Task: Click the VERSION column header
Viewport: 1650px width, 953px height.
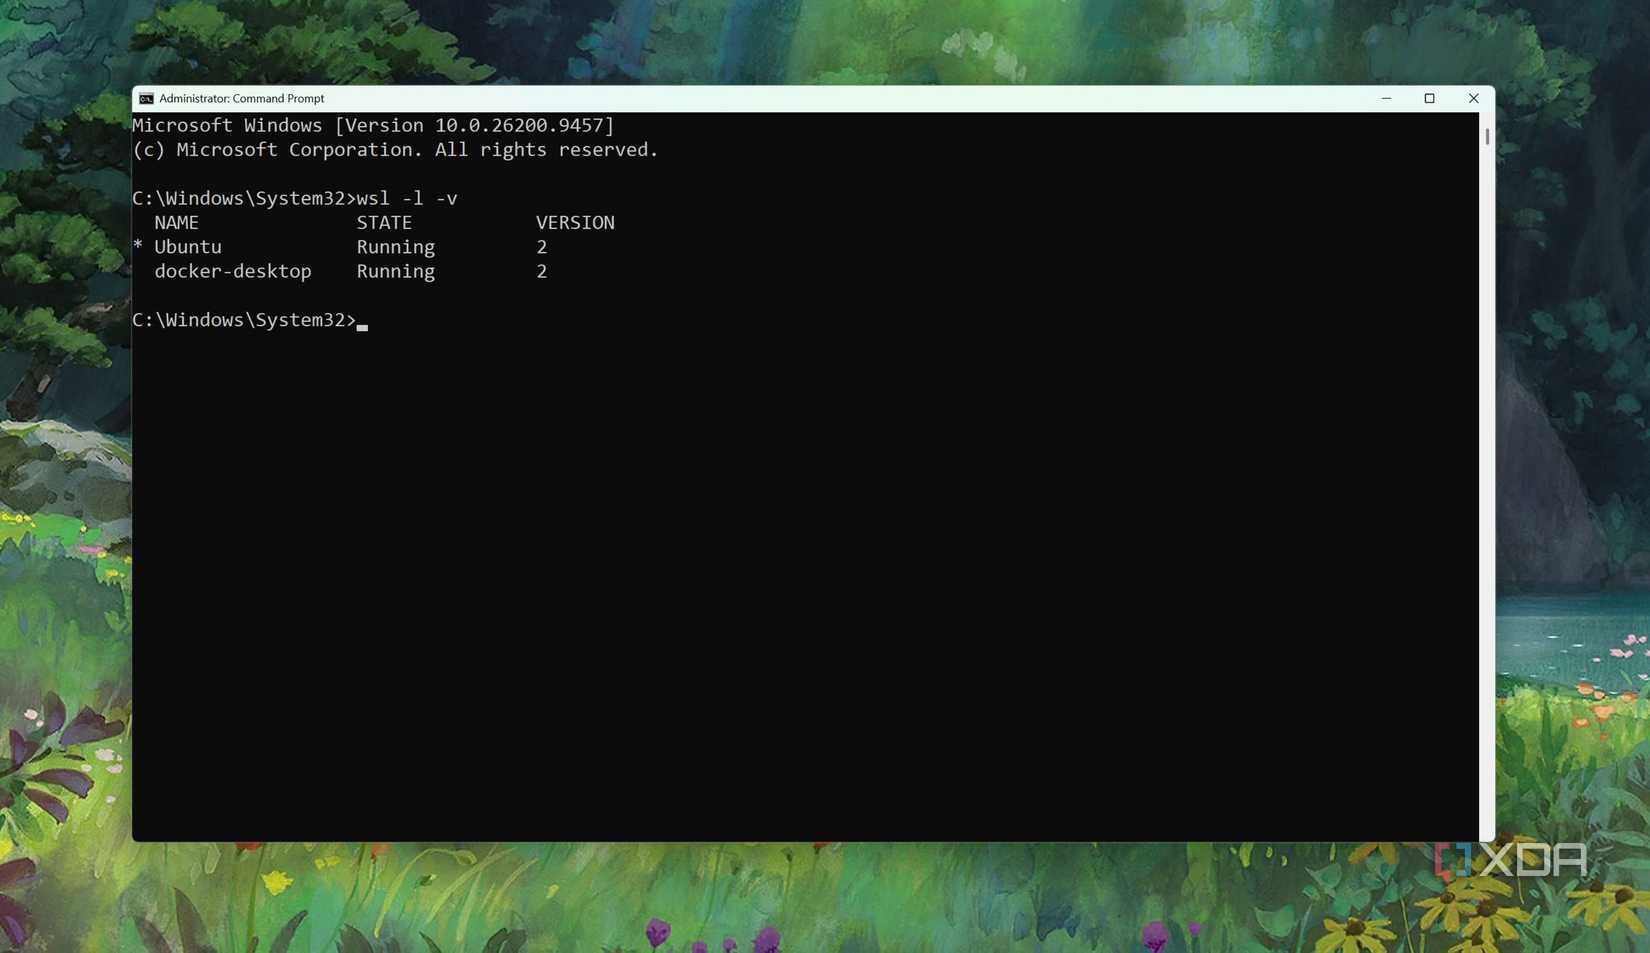Action: 575,223
